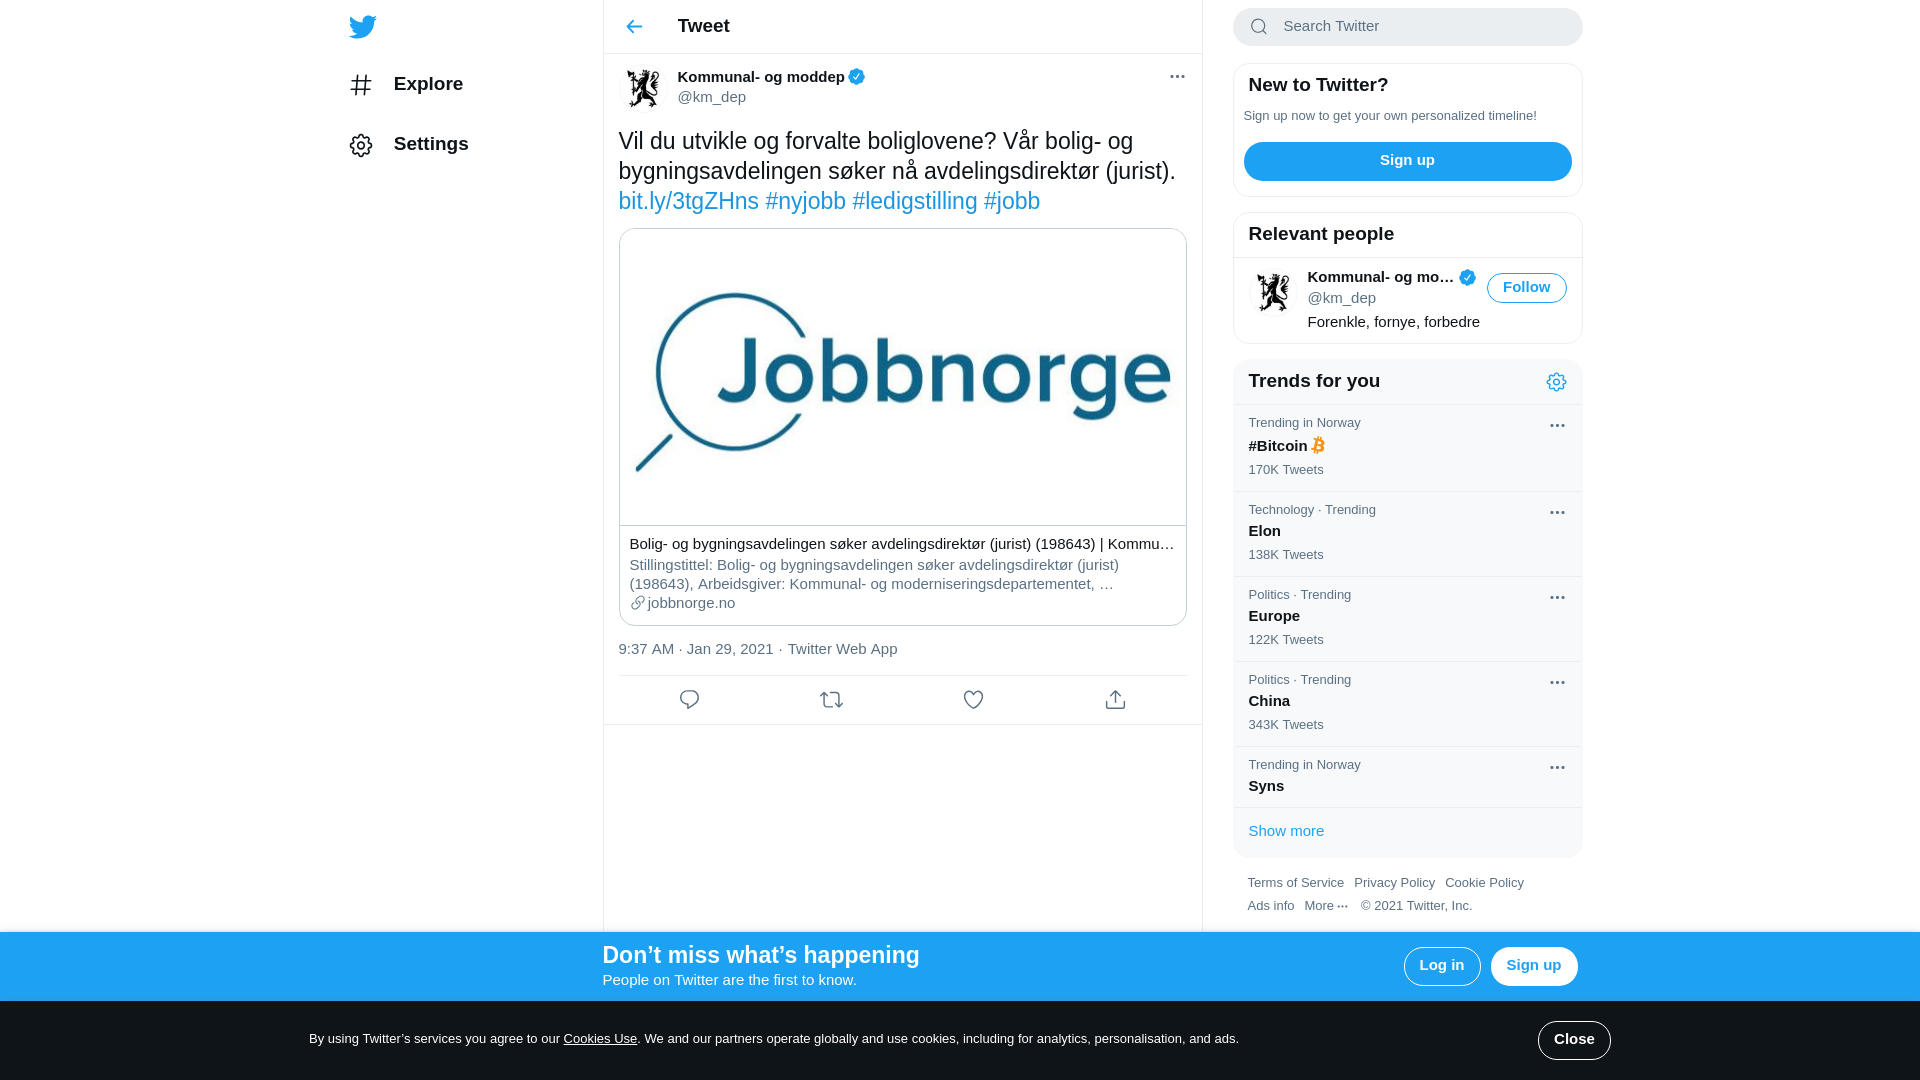
Task: Follow the Kommunal- og moddep account
Action: [1526, 288]
